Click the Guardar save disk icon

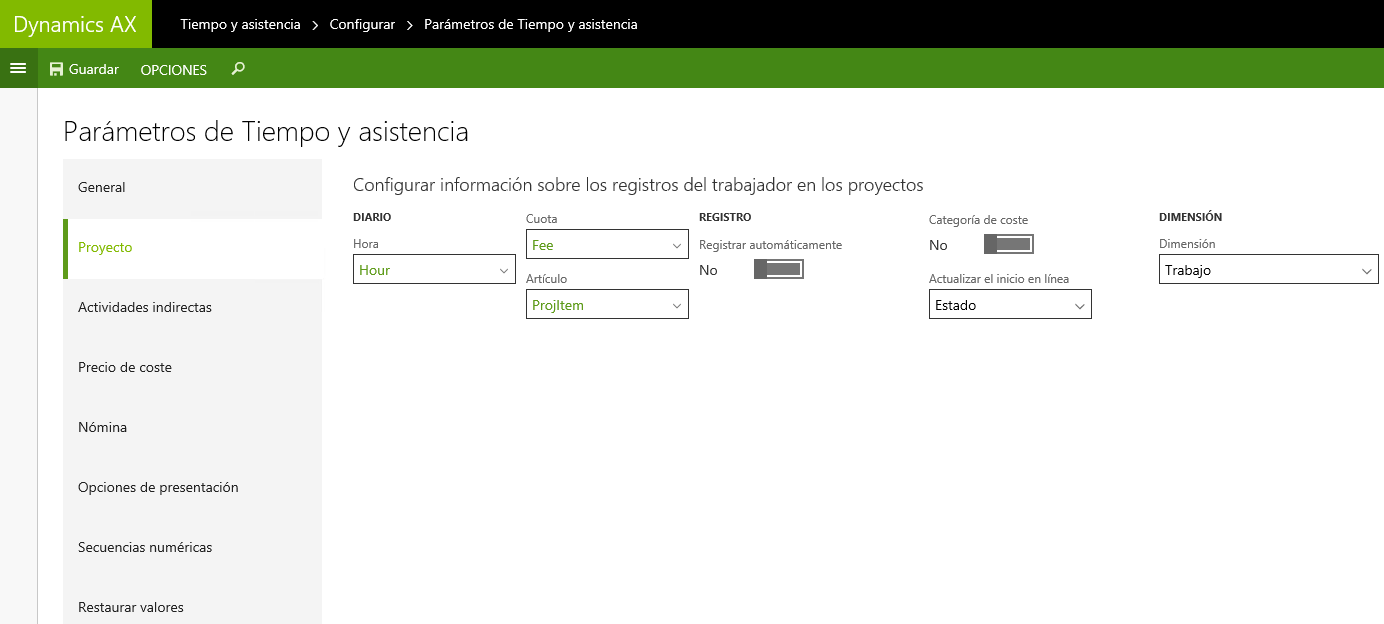click(x=56, y=69)
